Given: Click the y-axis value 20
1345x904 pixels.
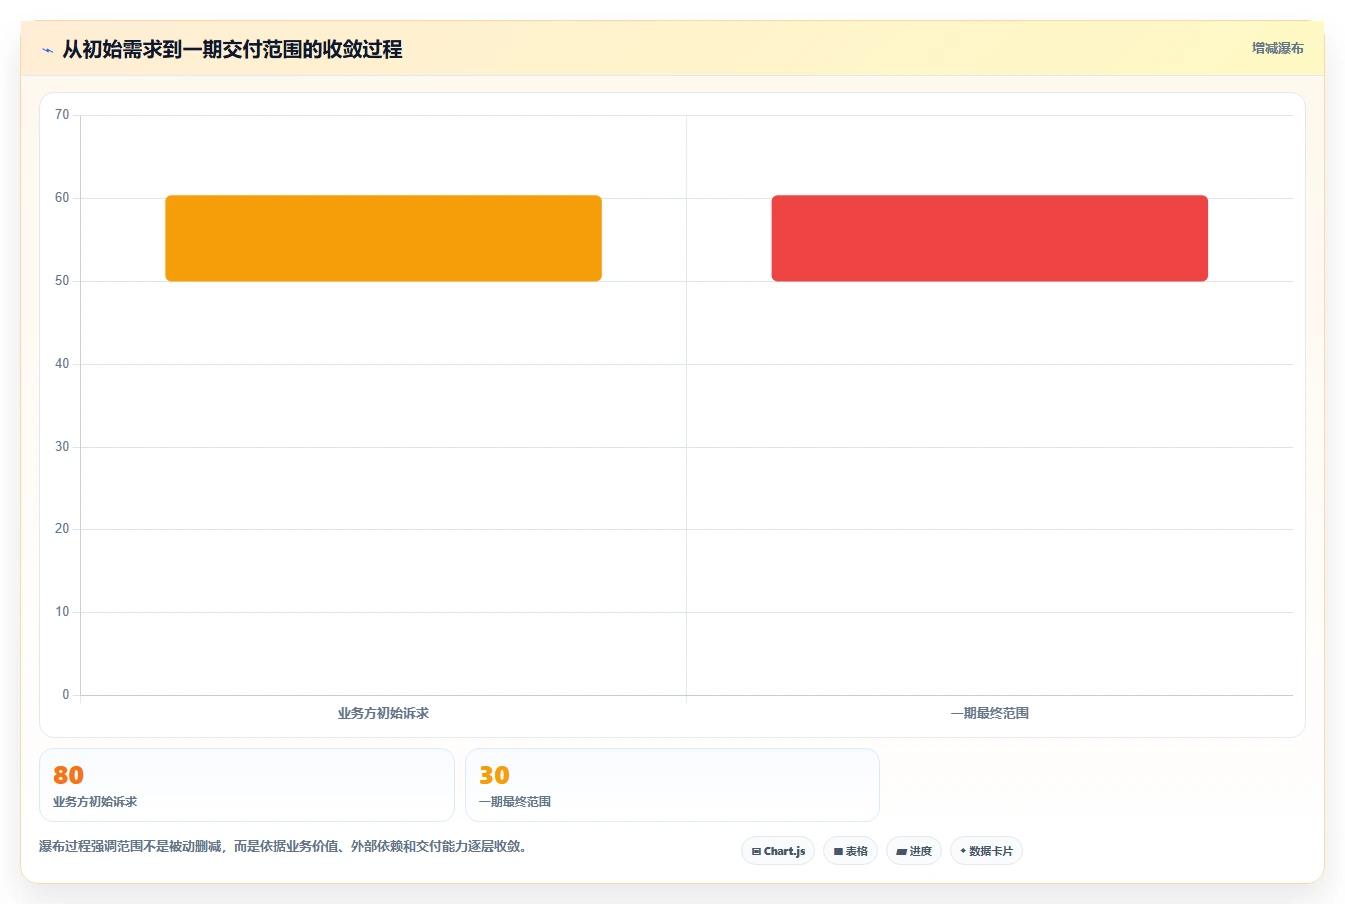Looking at the screenshot, I should tap(62, 529).
